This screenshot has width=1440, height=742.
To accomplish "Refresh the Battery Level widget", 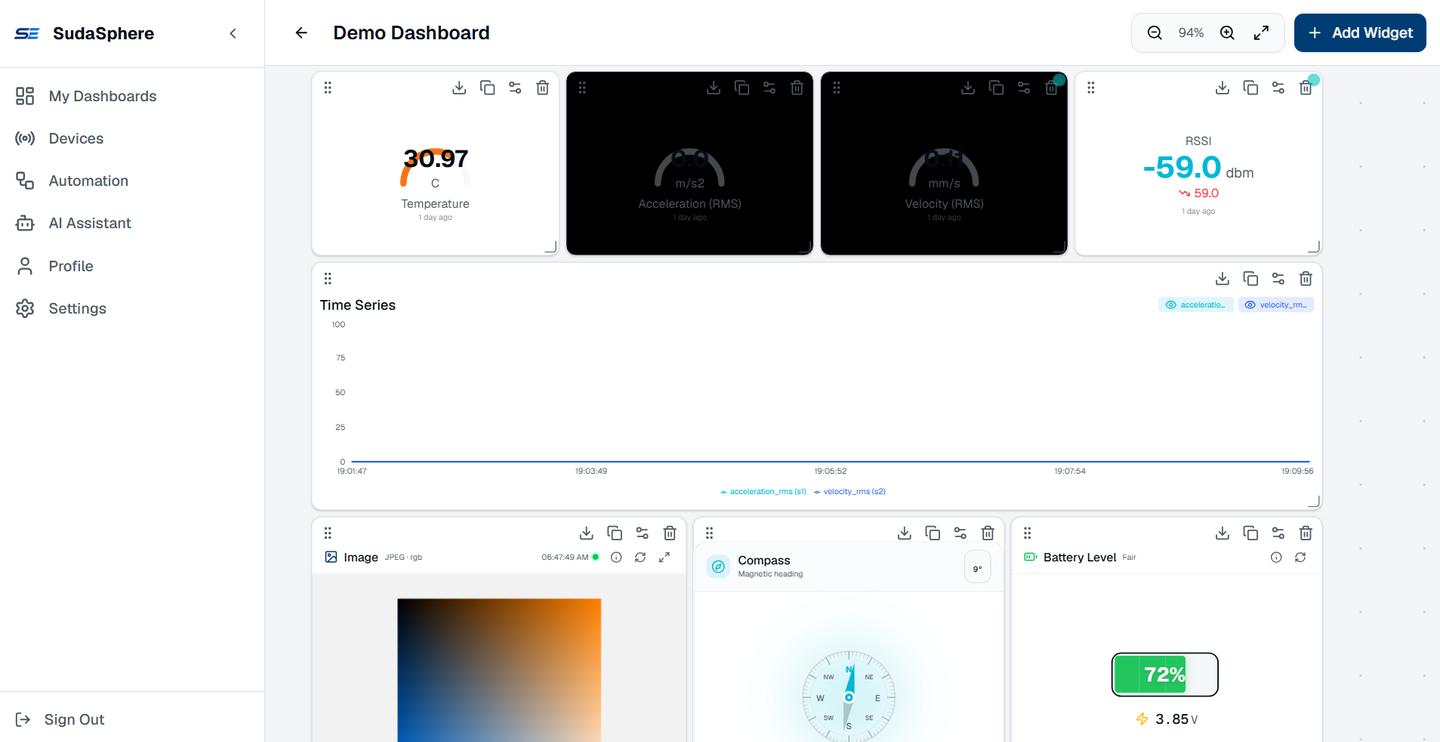I will [1300, 557].
